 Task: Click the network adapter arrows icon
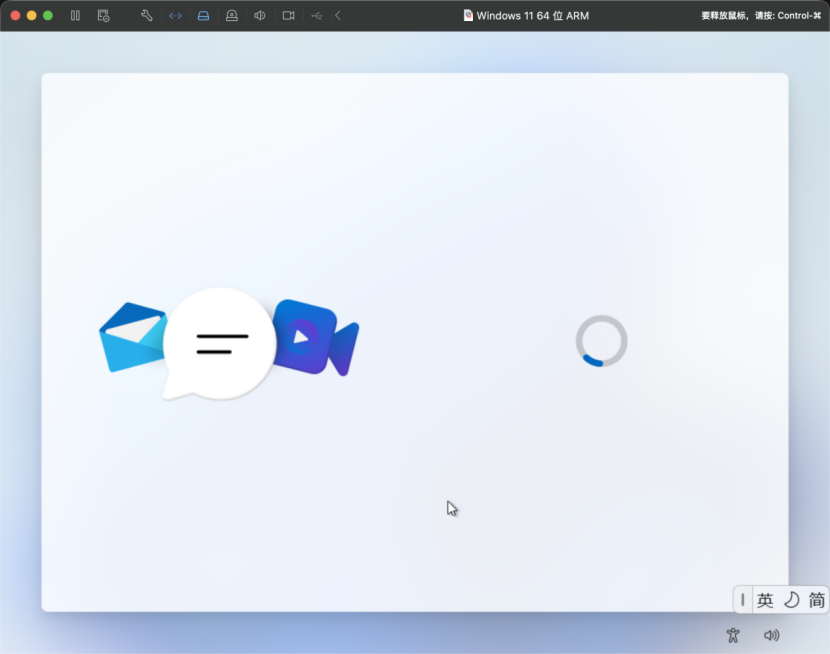pyautogui.click(x=175, y=16)
